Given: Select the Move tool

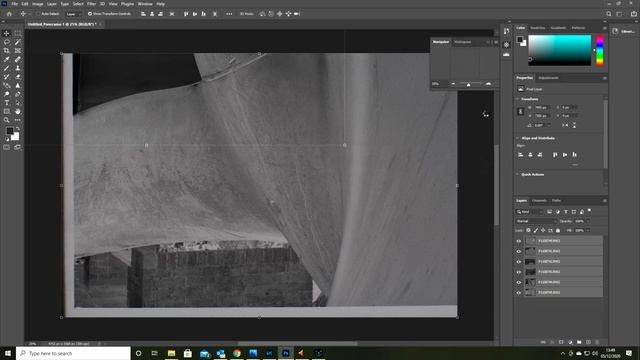Looking at the screenshot, I should [x=7, y=33].
